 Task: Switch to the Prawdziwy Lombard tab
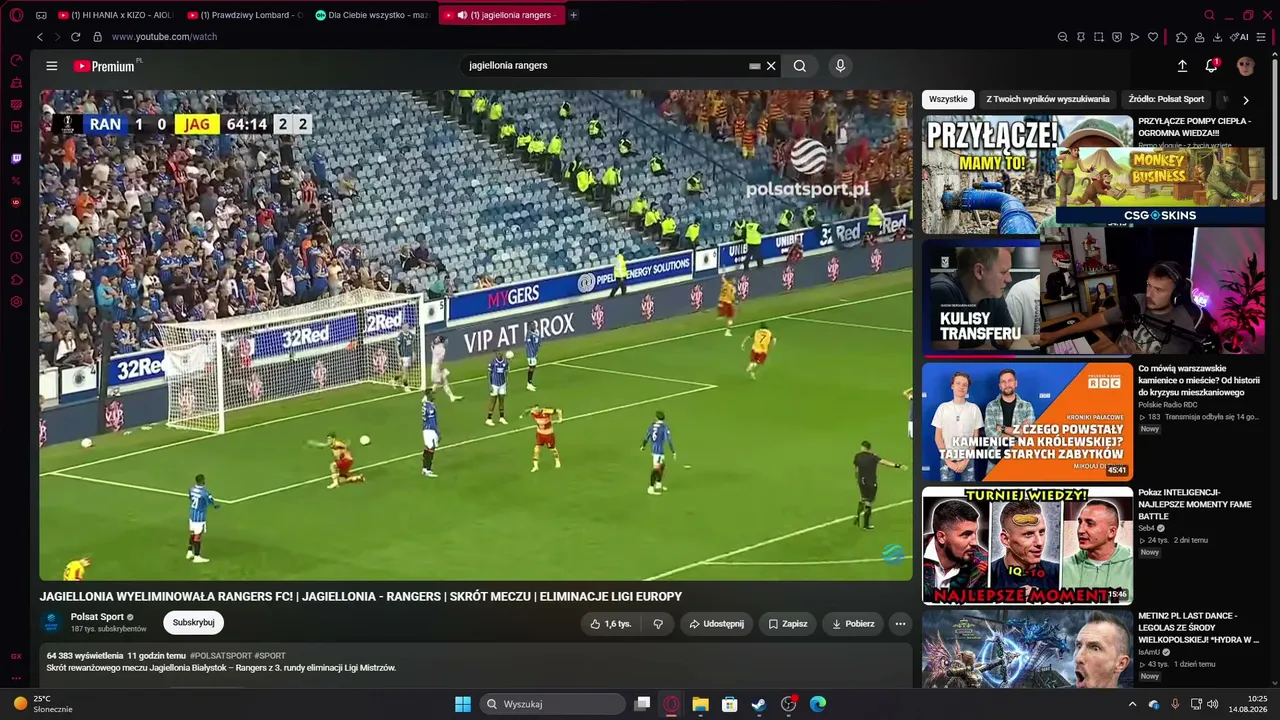click(x=243, y=15)
